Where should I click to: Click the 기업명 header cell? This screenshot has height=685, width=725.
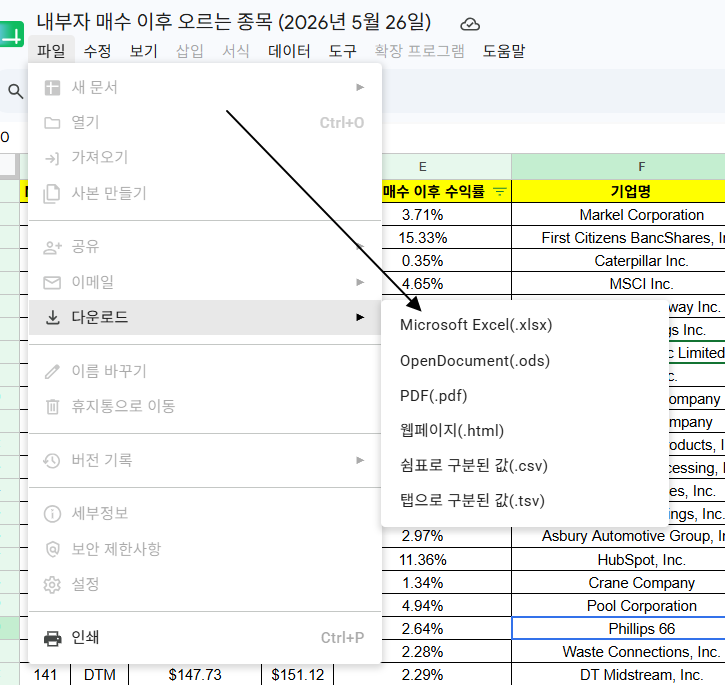[x=619, y=191]
